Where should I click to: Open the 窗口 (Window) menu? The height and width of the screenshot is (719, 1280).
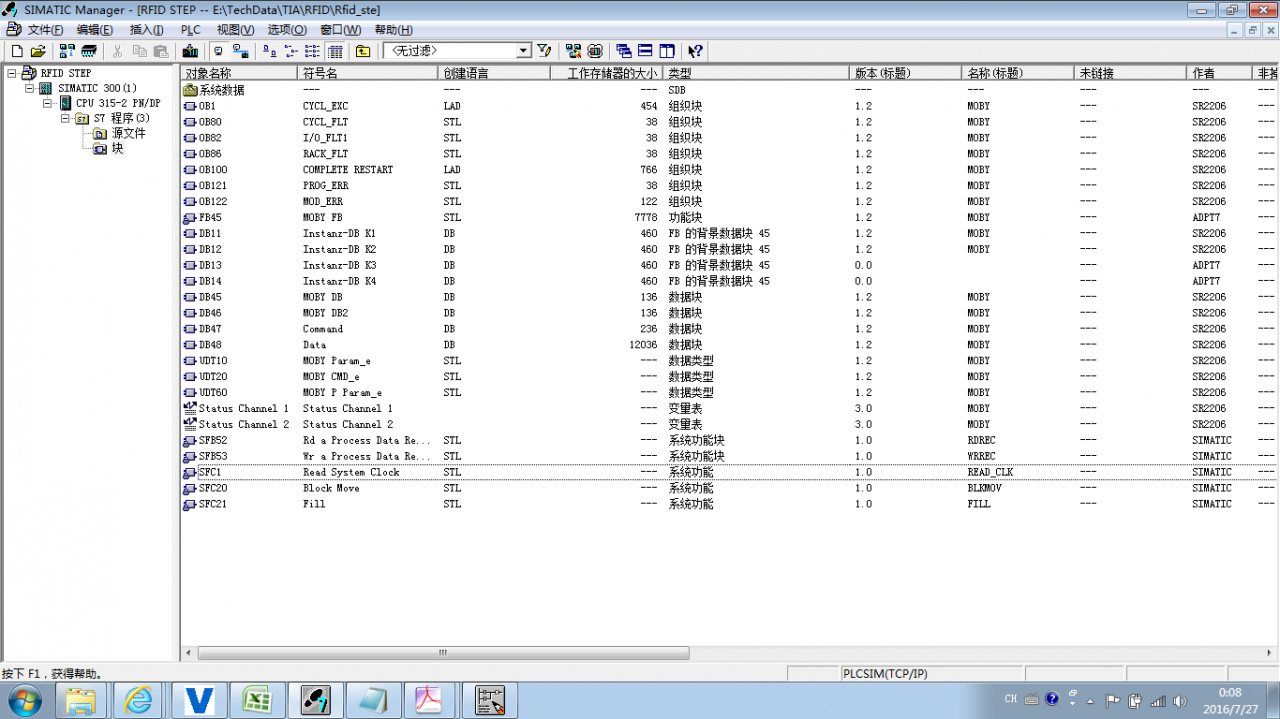(340, 30)
